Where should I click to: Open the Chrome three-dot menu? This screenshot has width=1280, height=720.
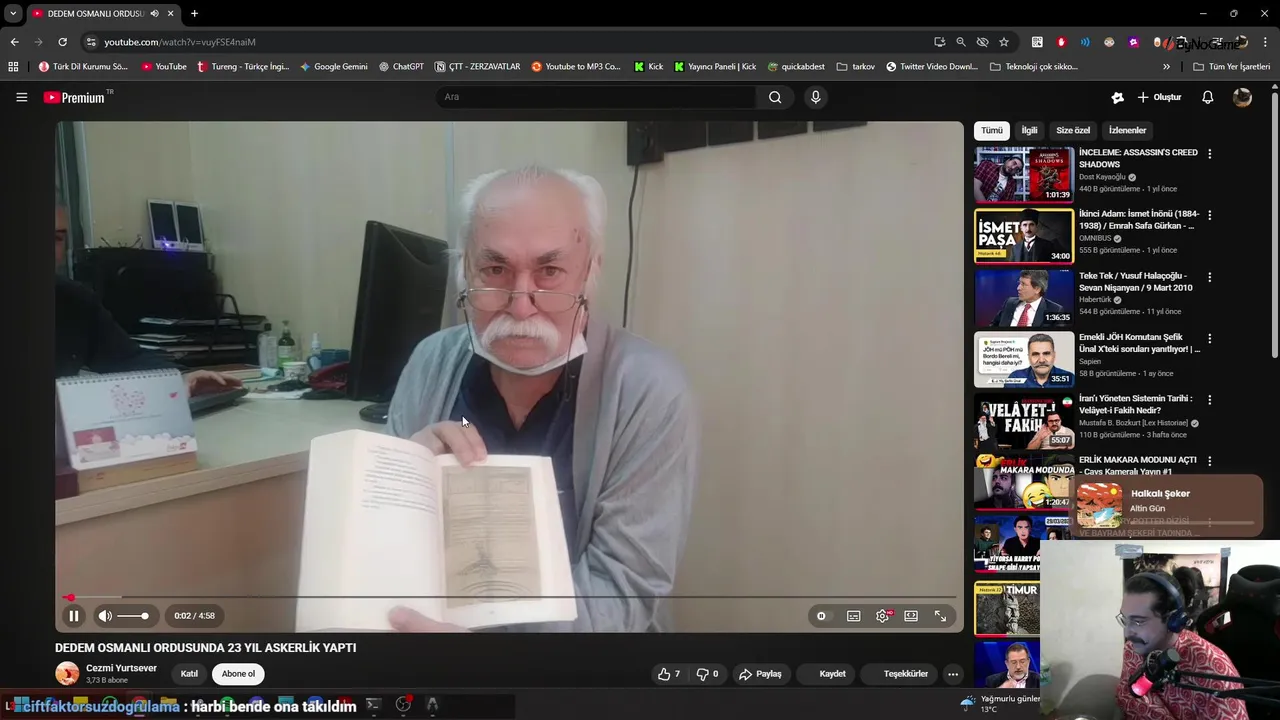click(1266, 42)
